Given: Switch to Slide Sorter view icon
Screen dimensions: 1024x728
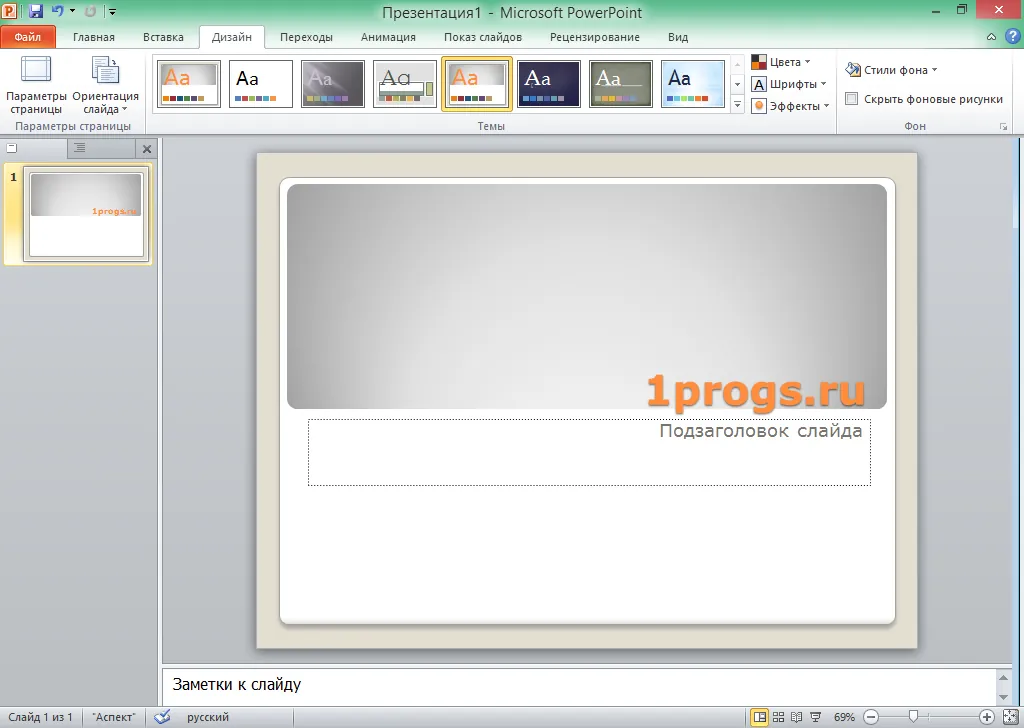Looking at the screenshot, I should (x=778, y=717).
